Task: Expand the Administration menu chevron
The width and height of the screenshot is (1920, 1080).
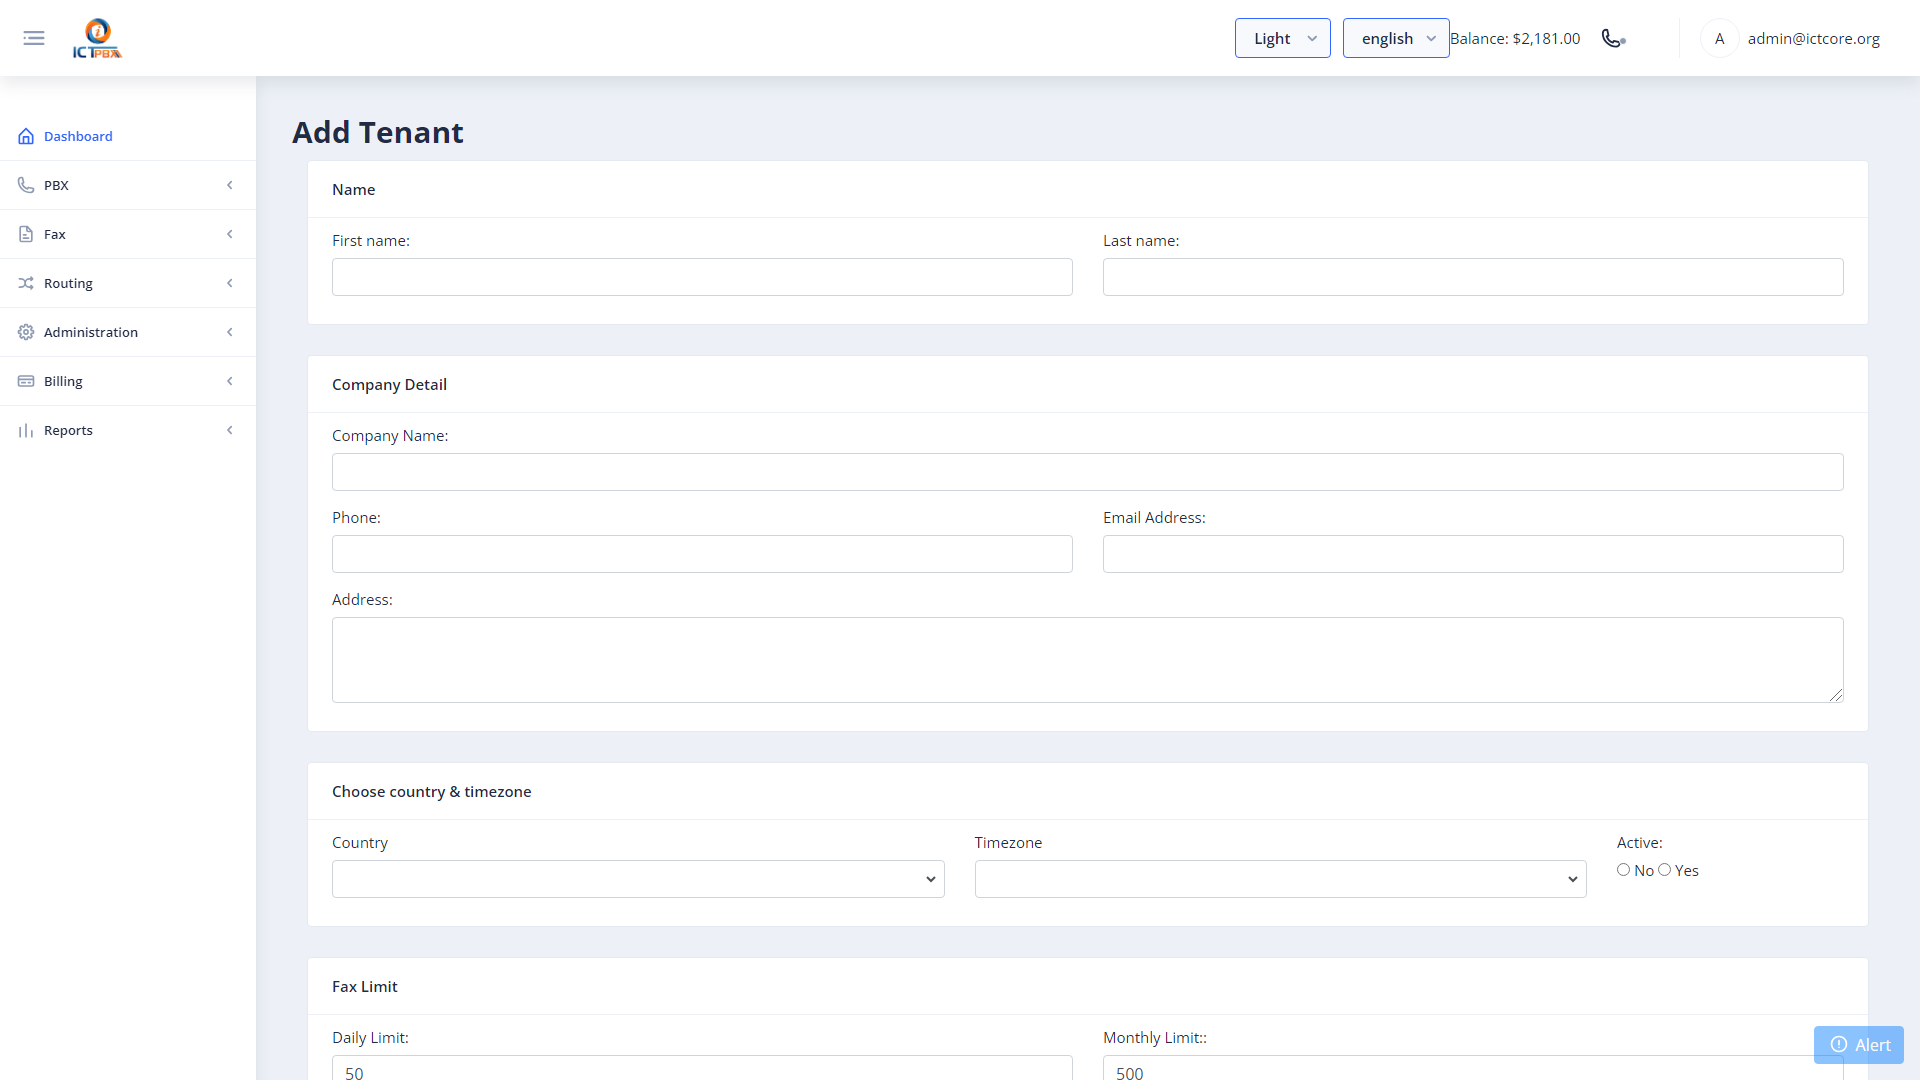Action: pyautogui.click(x=230, y=332)
